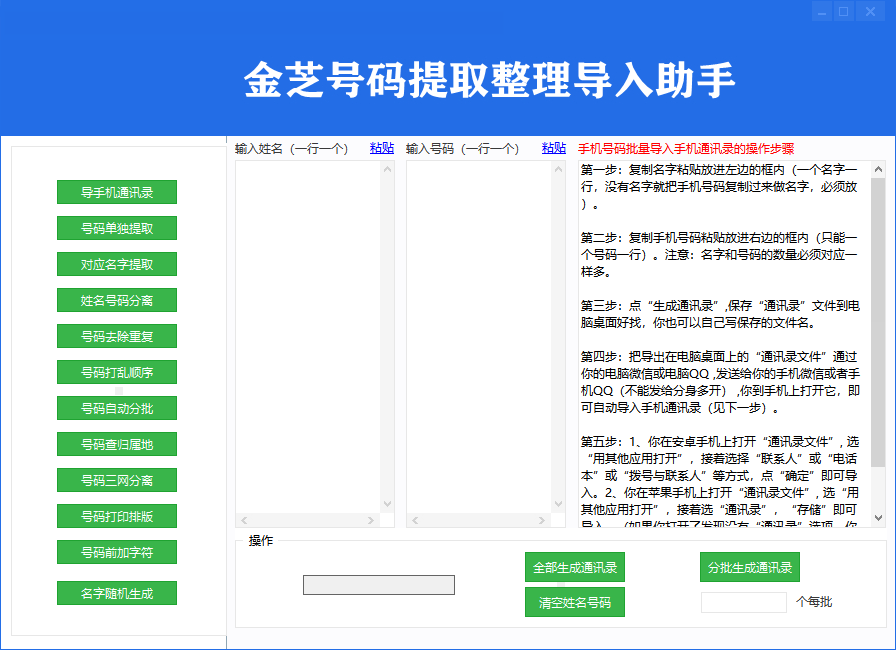Click the 号码自动分批 button

[x=116, y=408]
